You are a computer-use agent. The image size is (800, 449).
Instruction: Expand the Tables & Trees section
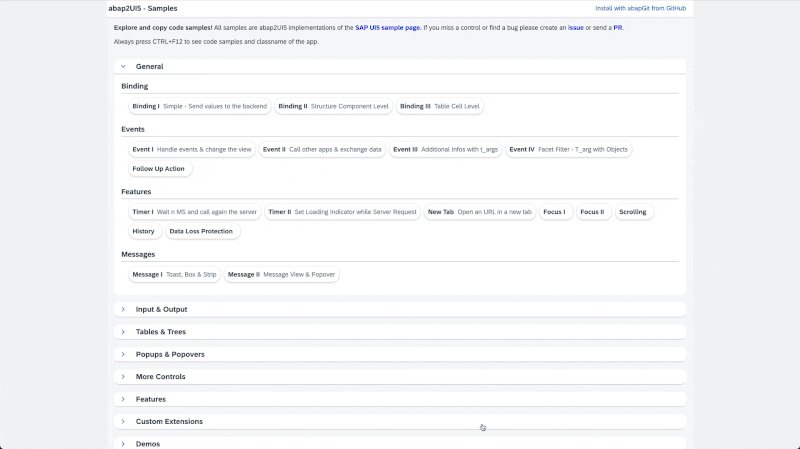400,332
